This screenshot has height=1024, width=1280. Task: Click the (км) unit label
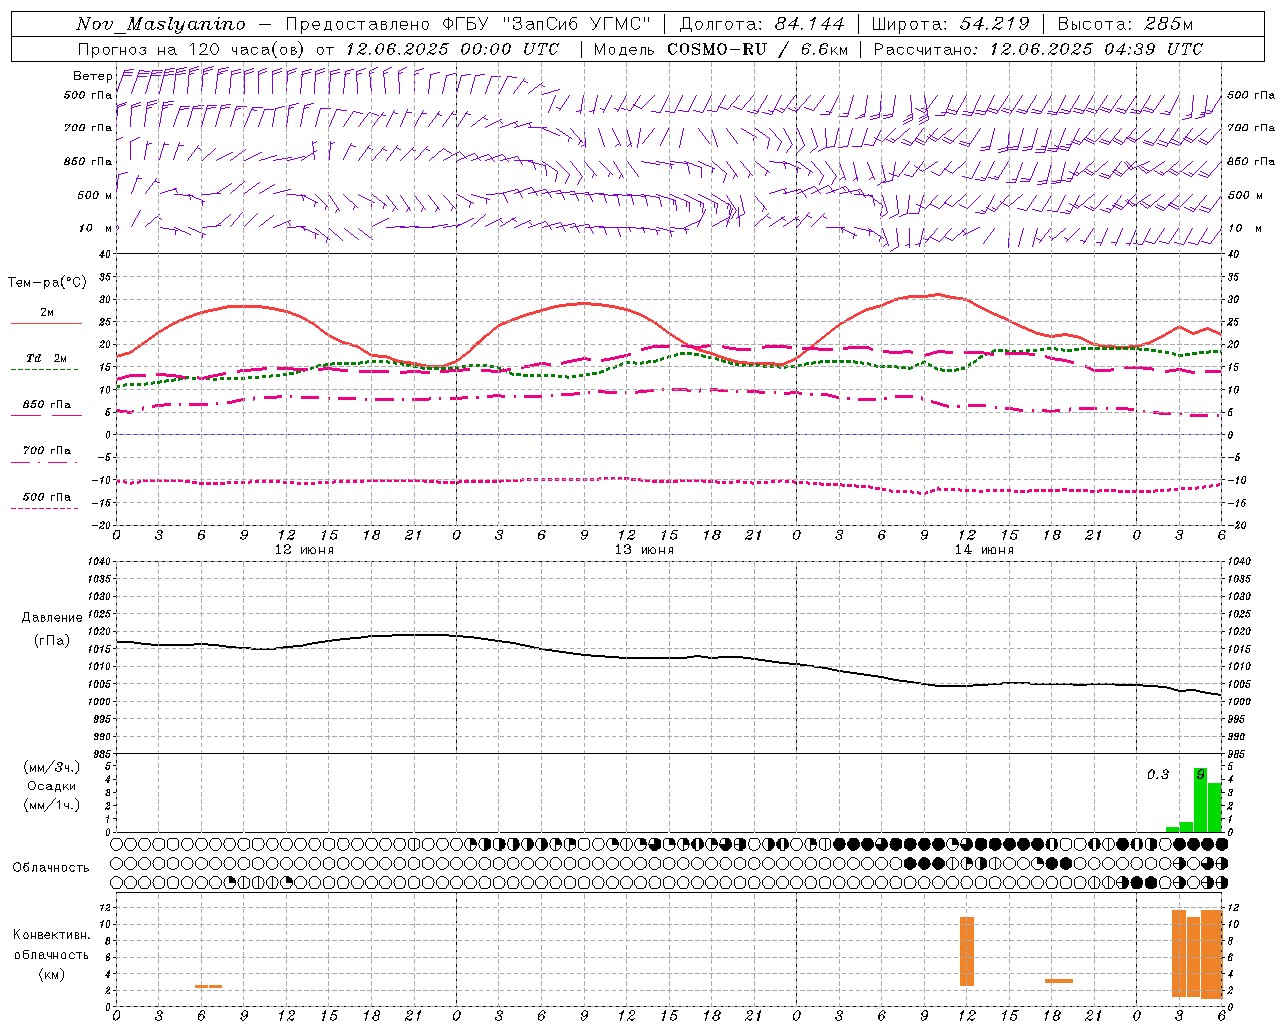point(51,974)
